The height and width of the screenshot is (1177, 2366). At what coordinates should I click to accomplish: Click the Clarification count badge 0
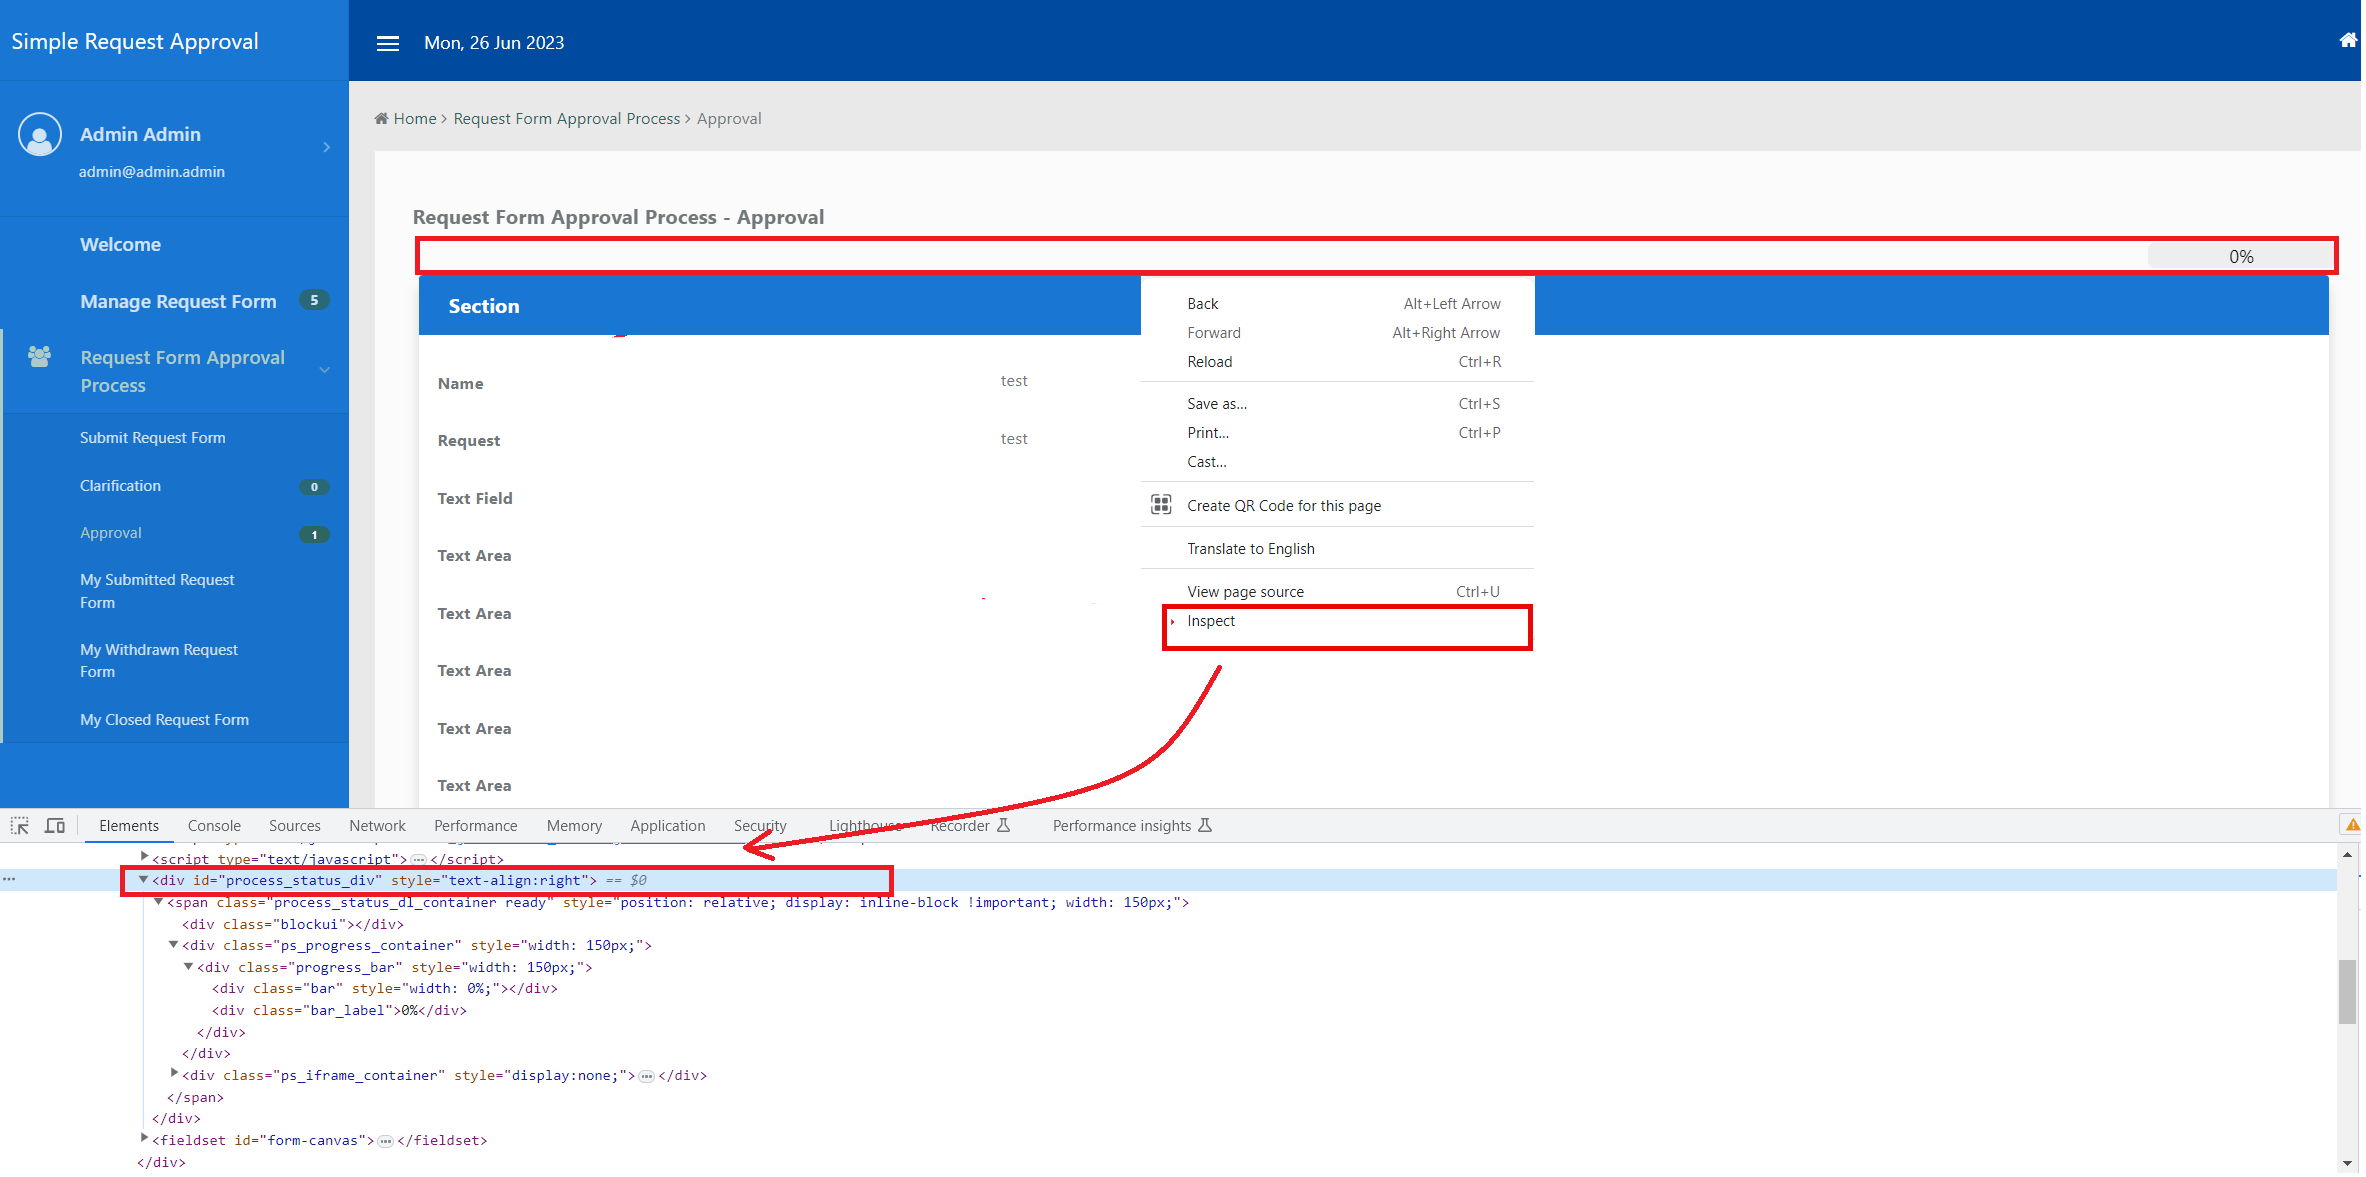click(314, 487)
